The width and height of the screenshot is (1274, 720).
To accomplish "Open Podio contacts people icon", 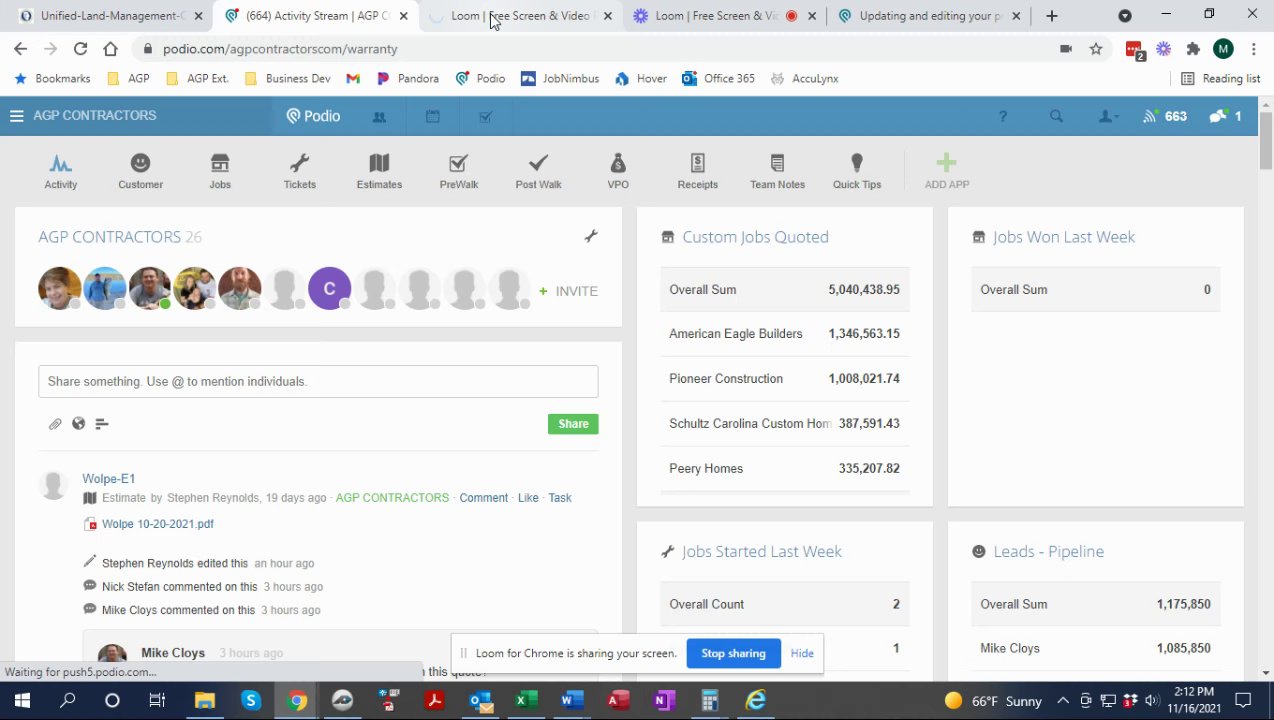I will [379, 116].
